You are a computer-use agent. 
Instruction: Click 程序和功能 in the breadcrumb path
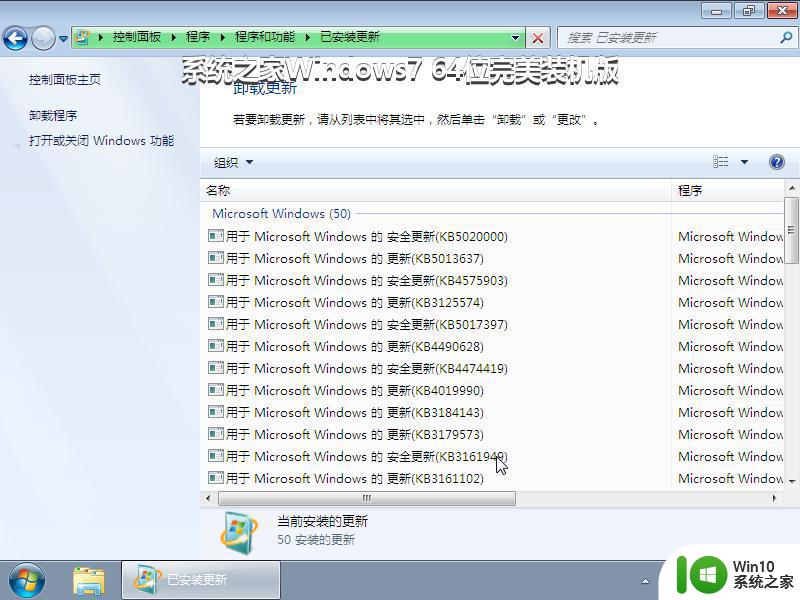coord(264,37)
